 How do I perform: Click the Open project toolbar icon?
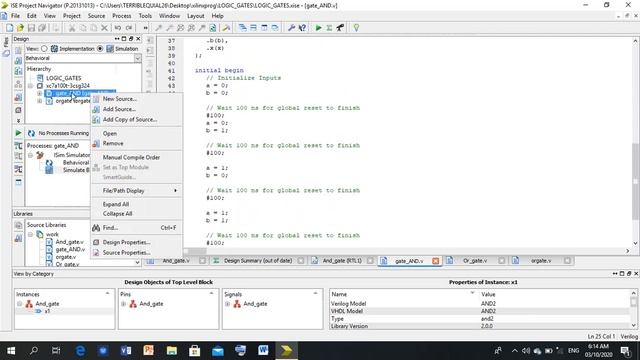point(20,28)
